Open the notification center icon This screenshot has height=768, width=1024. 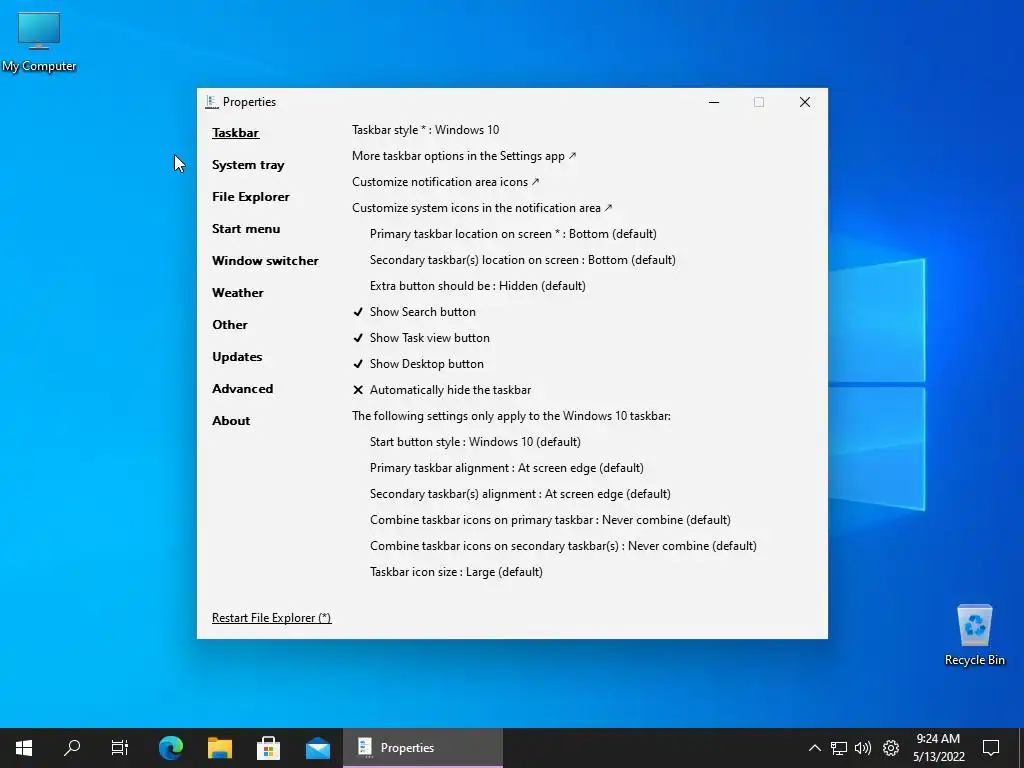[x=991, y=748]
